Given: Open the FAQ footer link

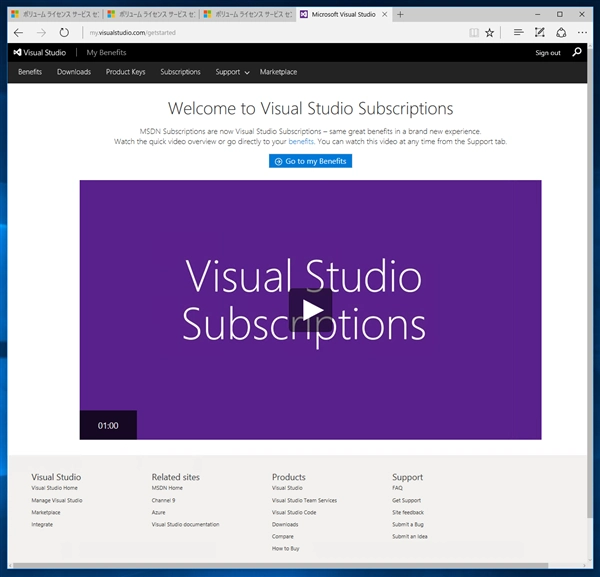Looking at the screenshot, I should coord(397,488).
